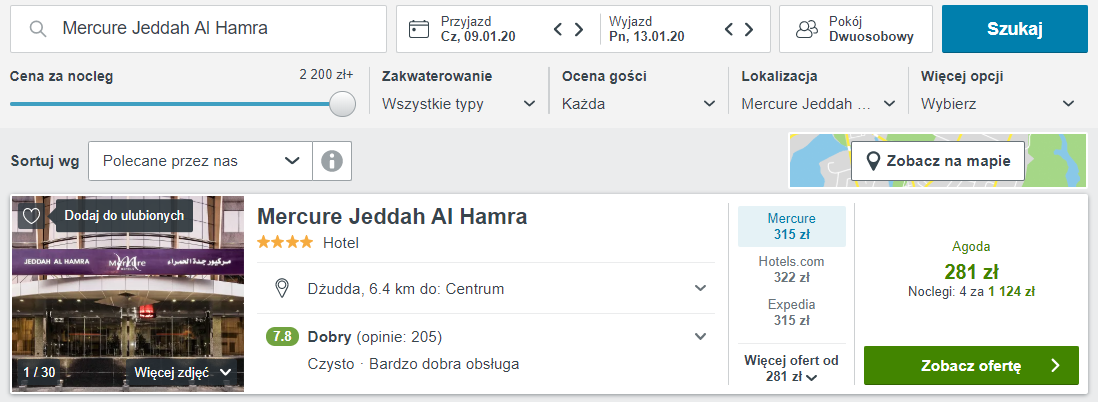Open the Zakwaterowanie type dropdown
The height and width of the screenshot is (402, 1098).
coord(458,104)
